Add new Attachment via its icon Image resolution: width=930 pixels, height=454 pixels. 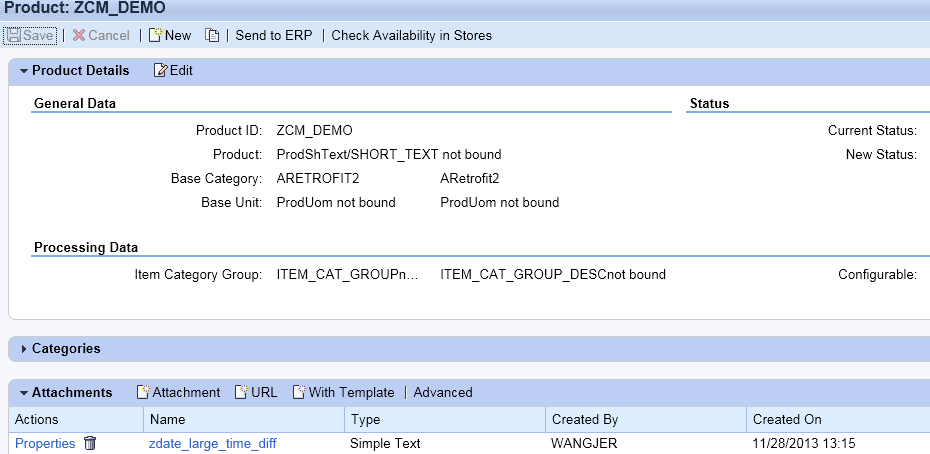[144, 392]
